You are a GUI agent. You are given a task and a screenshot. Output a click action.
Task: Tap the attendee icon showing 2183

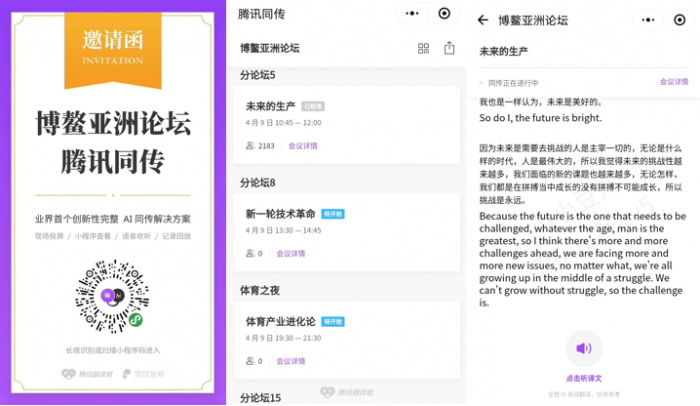tap(250, 146)
